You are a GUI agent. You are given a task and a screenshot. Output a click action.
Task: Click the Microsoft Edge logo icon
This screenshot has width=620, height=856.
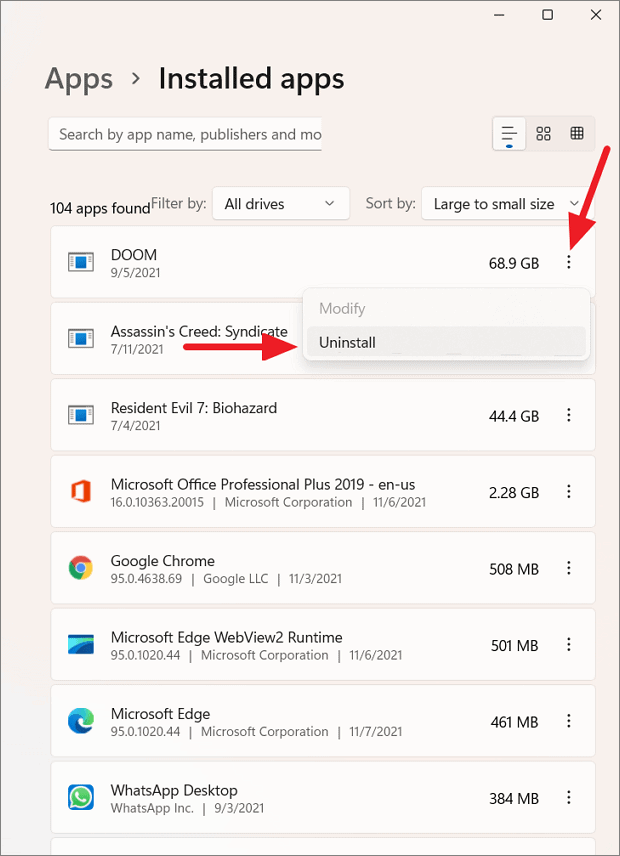[81, 721]
